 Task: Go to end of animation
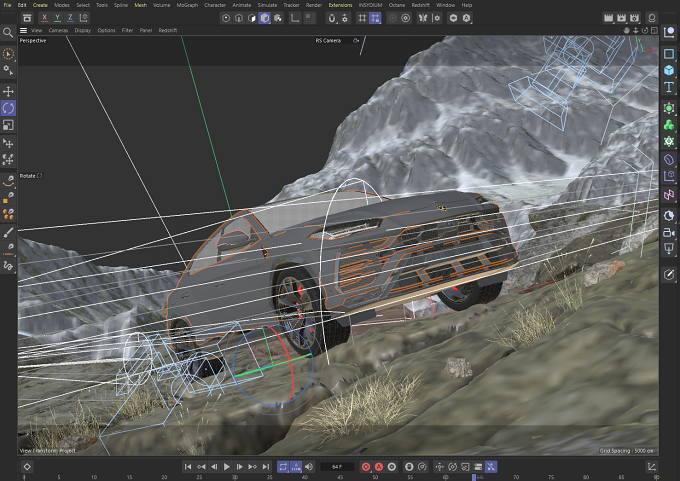pyautogui.click(x=266, y=467)
